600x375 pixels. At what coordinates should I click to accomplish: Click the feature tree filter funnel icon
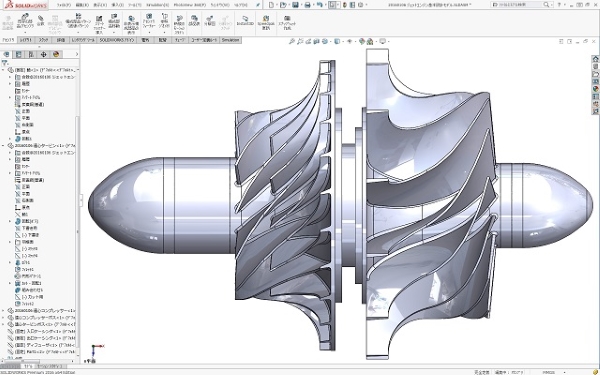click(5, 63)
